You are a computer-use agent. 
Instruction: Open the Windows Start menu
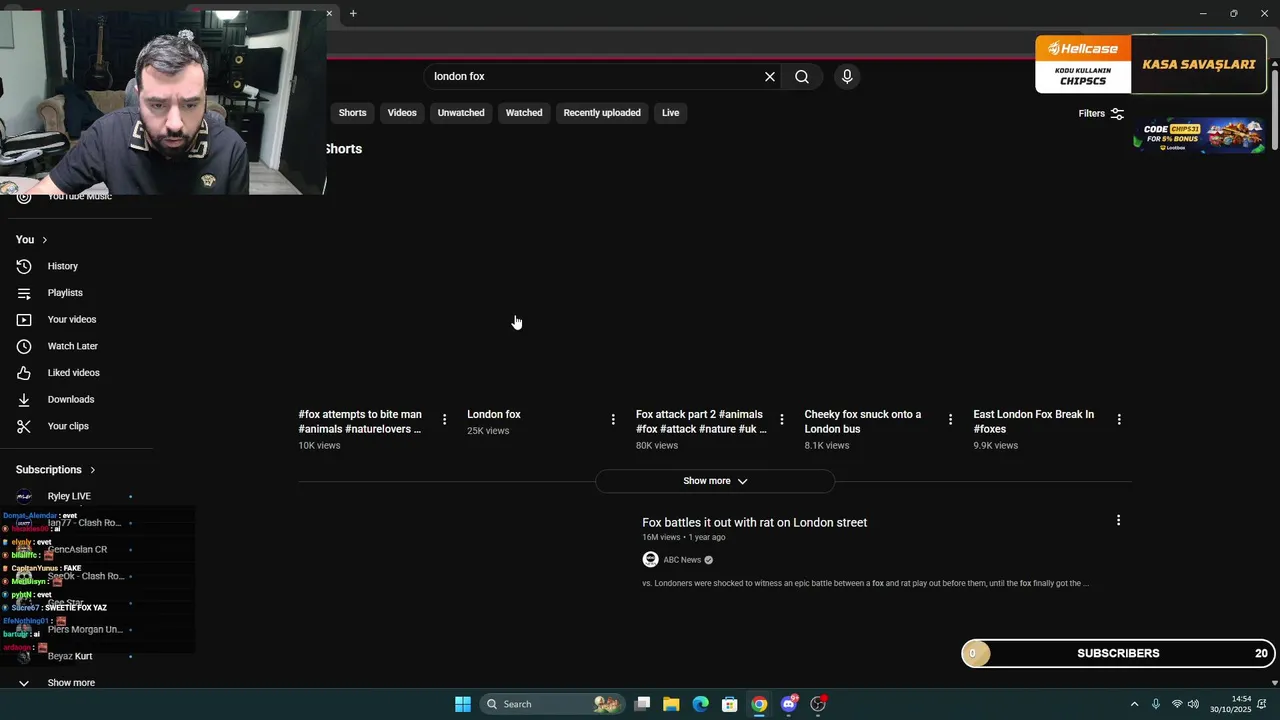(x=463, y=704)
